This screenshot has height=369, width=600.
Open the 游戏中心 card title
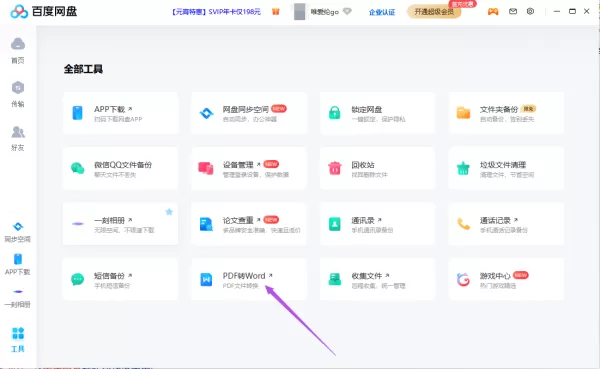pyautogui.click(x=495, y=276)
